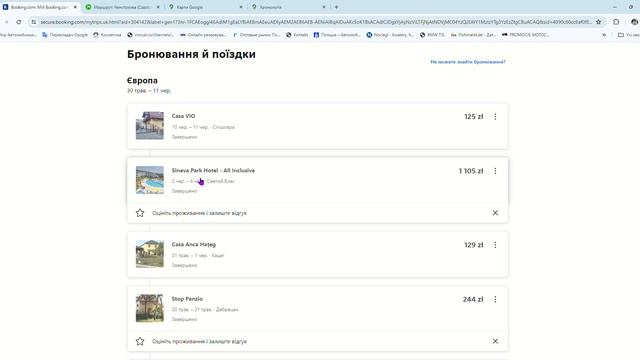Click 129 zł price of Casa Anca Hațeg
This screenshot has width=640, height=360.
473,245
